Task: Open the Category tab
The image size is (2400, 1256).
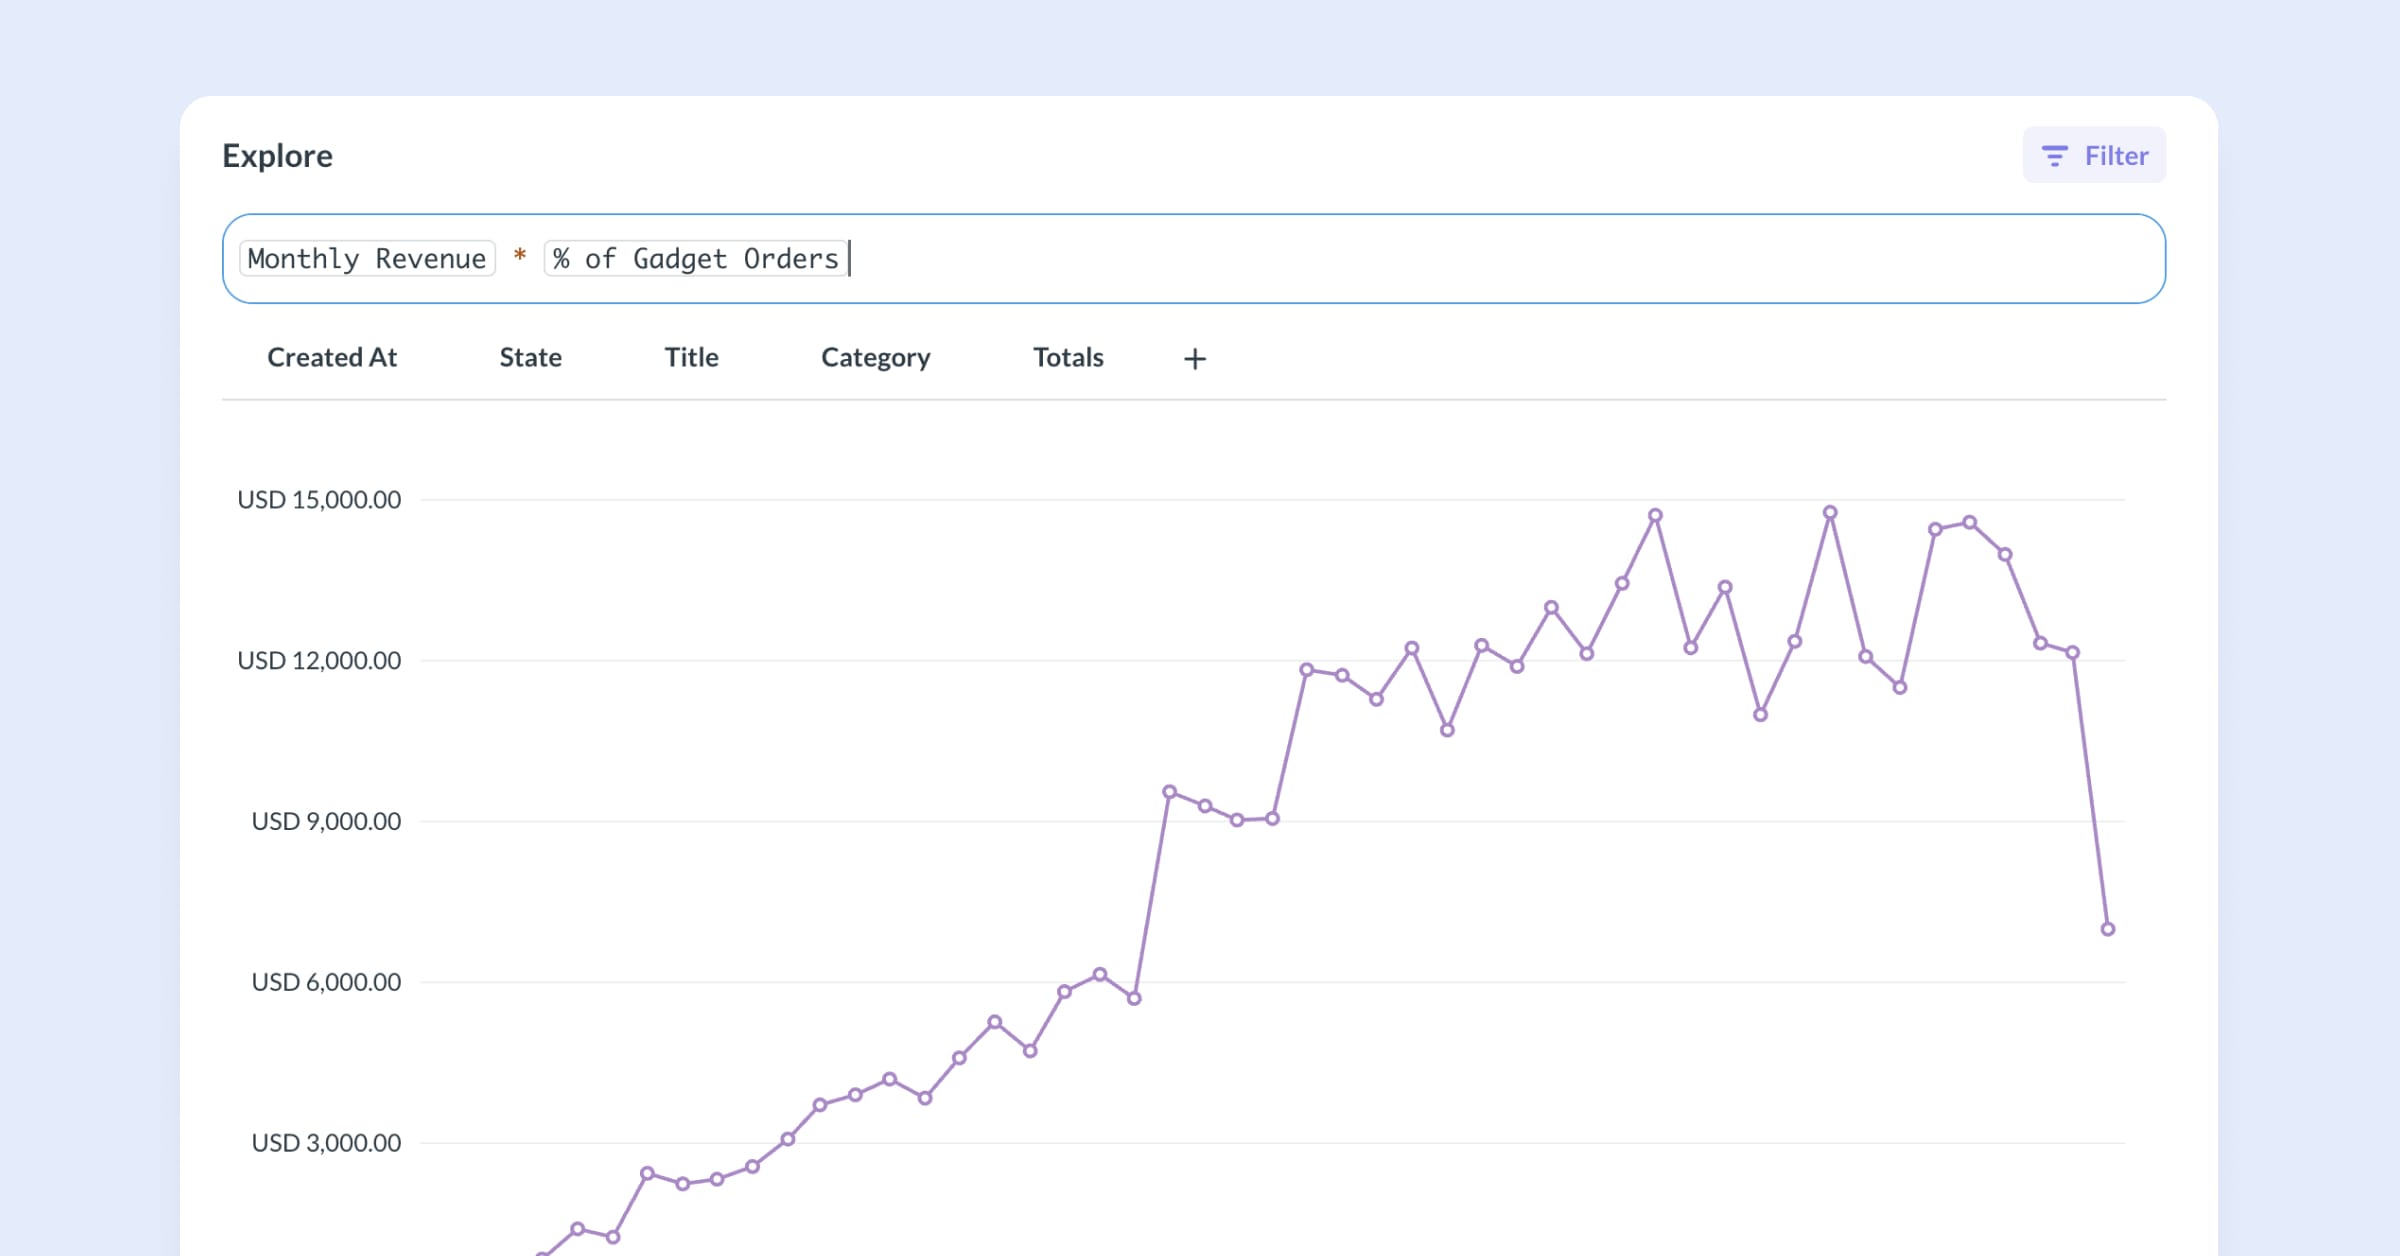Action: (x=876, y=358)
